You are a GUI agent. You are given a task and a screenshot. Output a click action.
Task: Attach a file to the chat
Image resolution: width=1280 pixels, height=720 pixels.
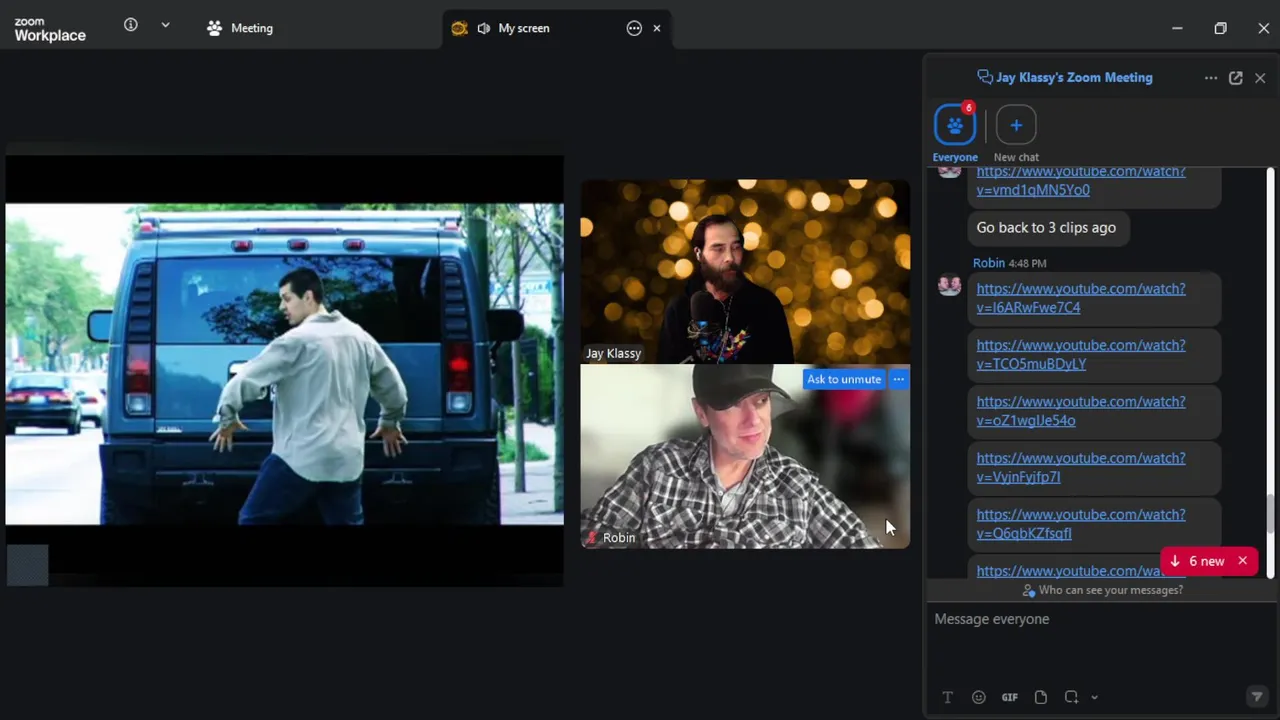[x=1040, y=697]
